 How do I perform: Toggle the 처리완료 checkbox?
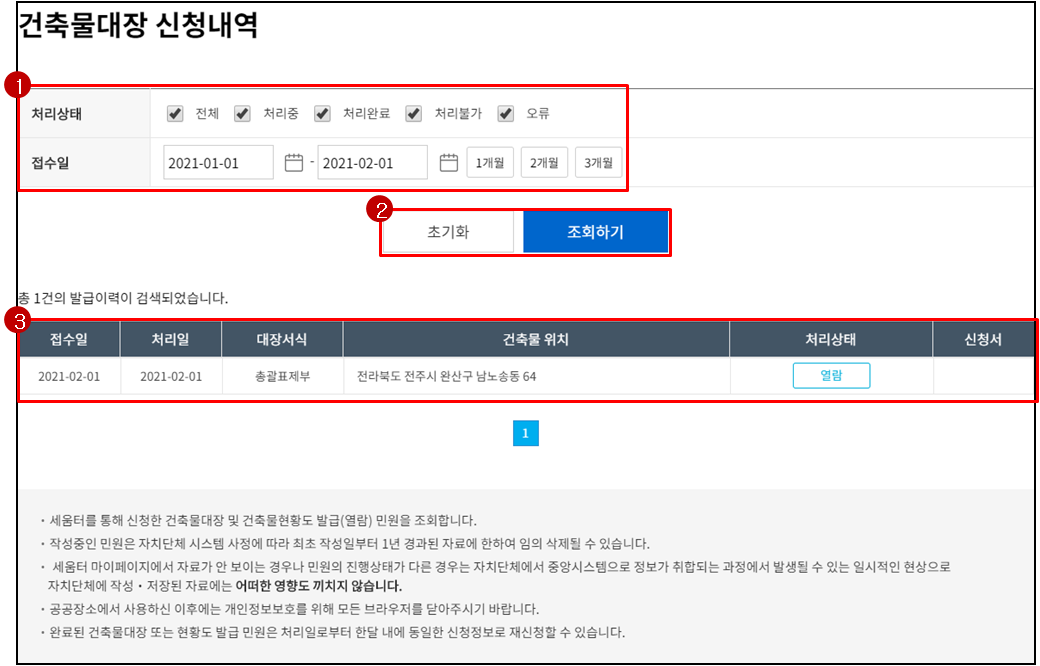(x=321, y=113)
